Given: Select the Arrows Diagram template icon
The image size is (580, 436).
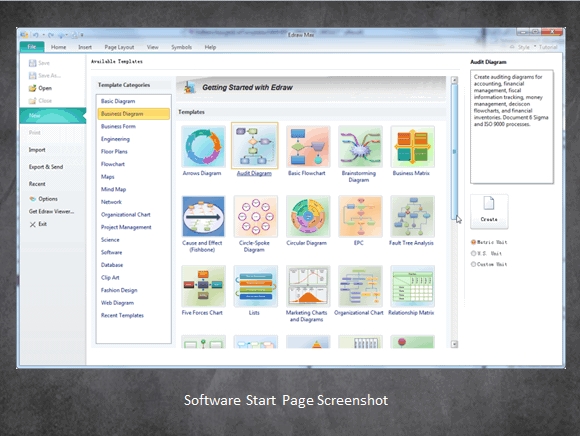Looking at the screenshot, I should [203, 146].
